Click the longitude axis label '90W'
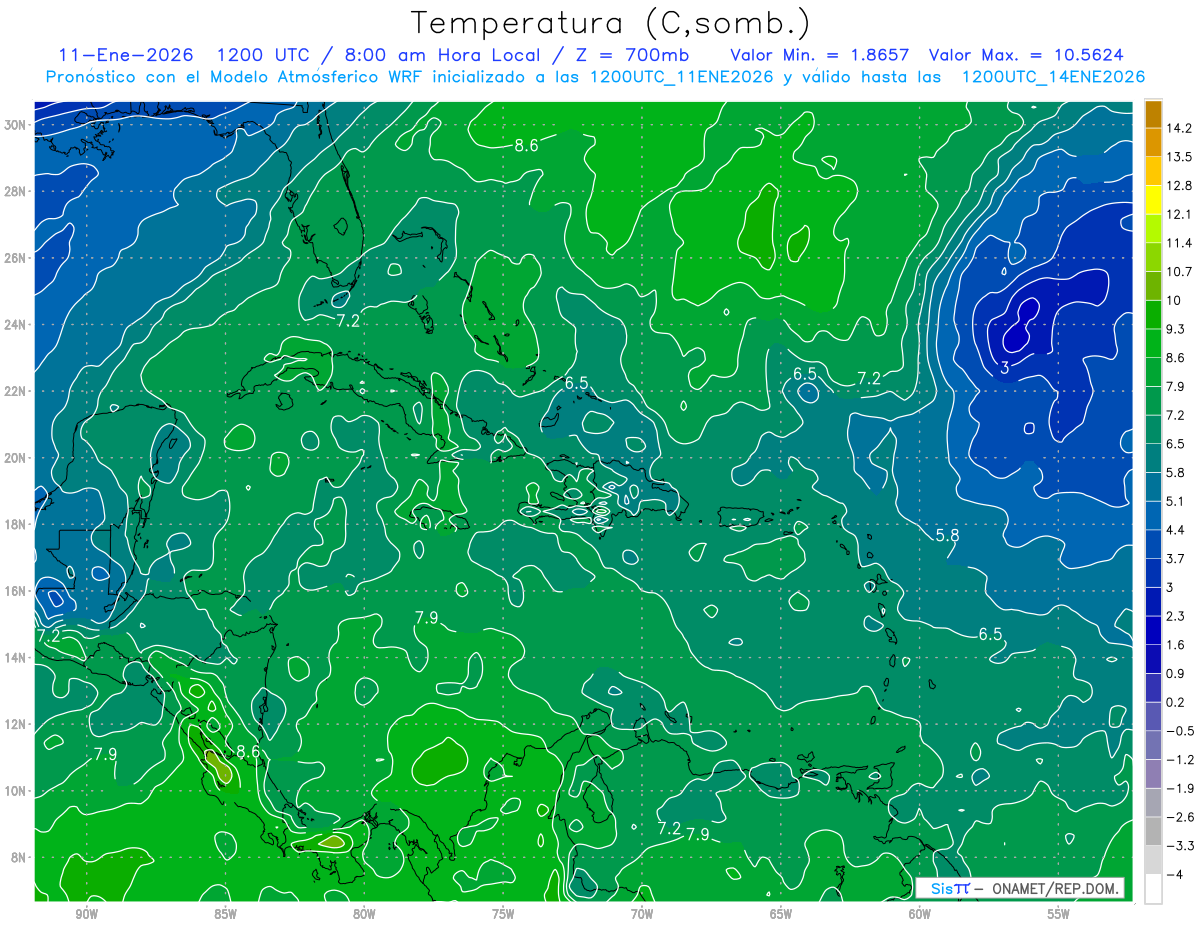Viewport: 1200px width, 927px height. [x=87, y=914]
